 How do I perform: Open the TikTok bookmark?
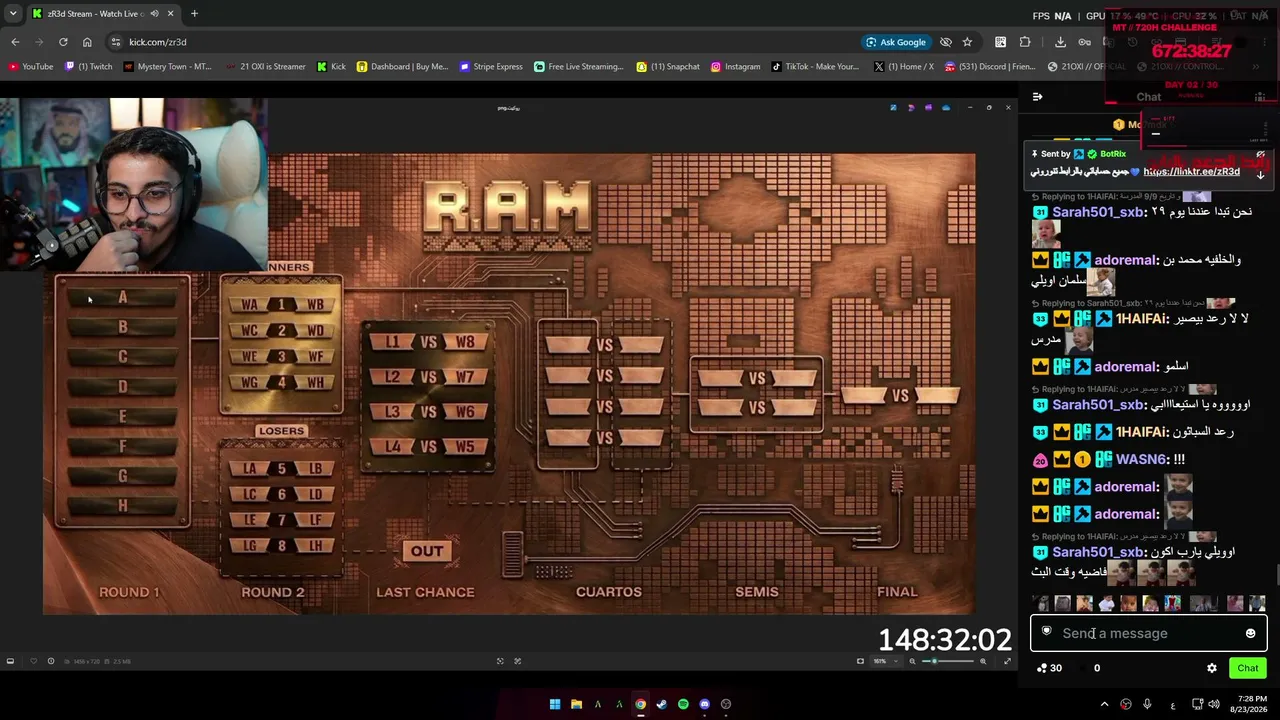pyautogui.click(x=815, y=67)
